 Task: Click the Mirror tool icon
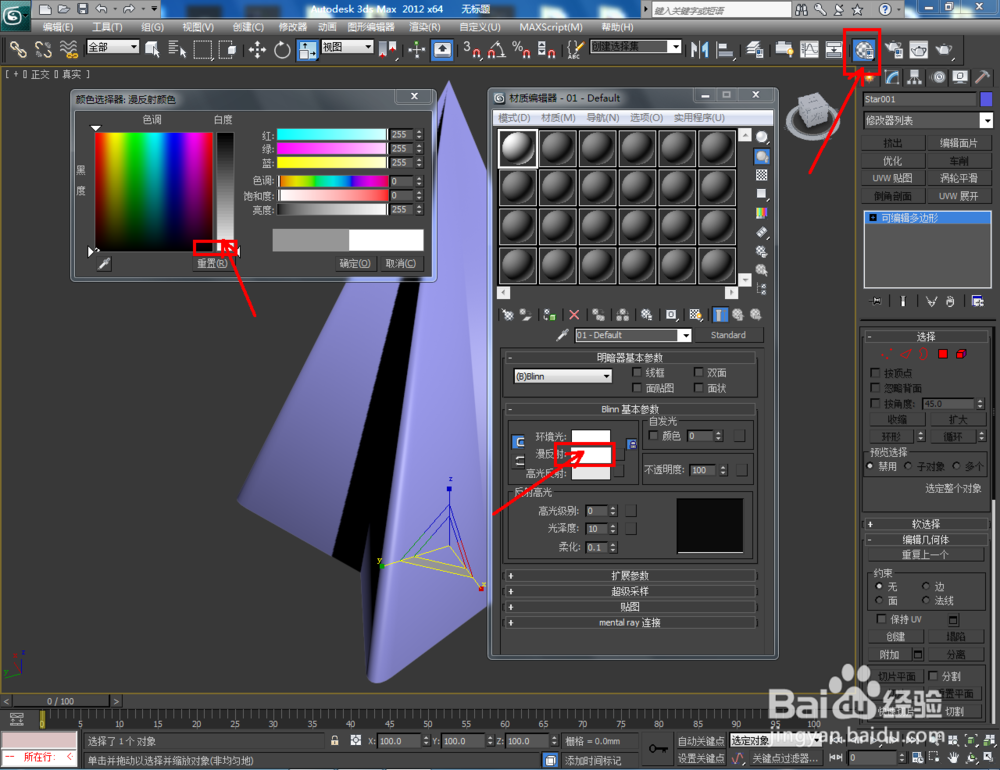(700, 50)
